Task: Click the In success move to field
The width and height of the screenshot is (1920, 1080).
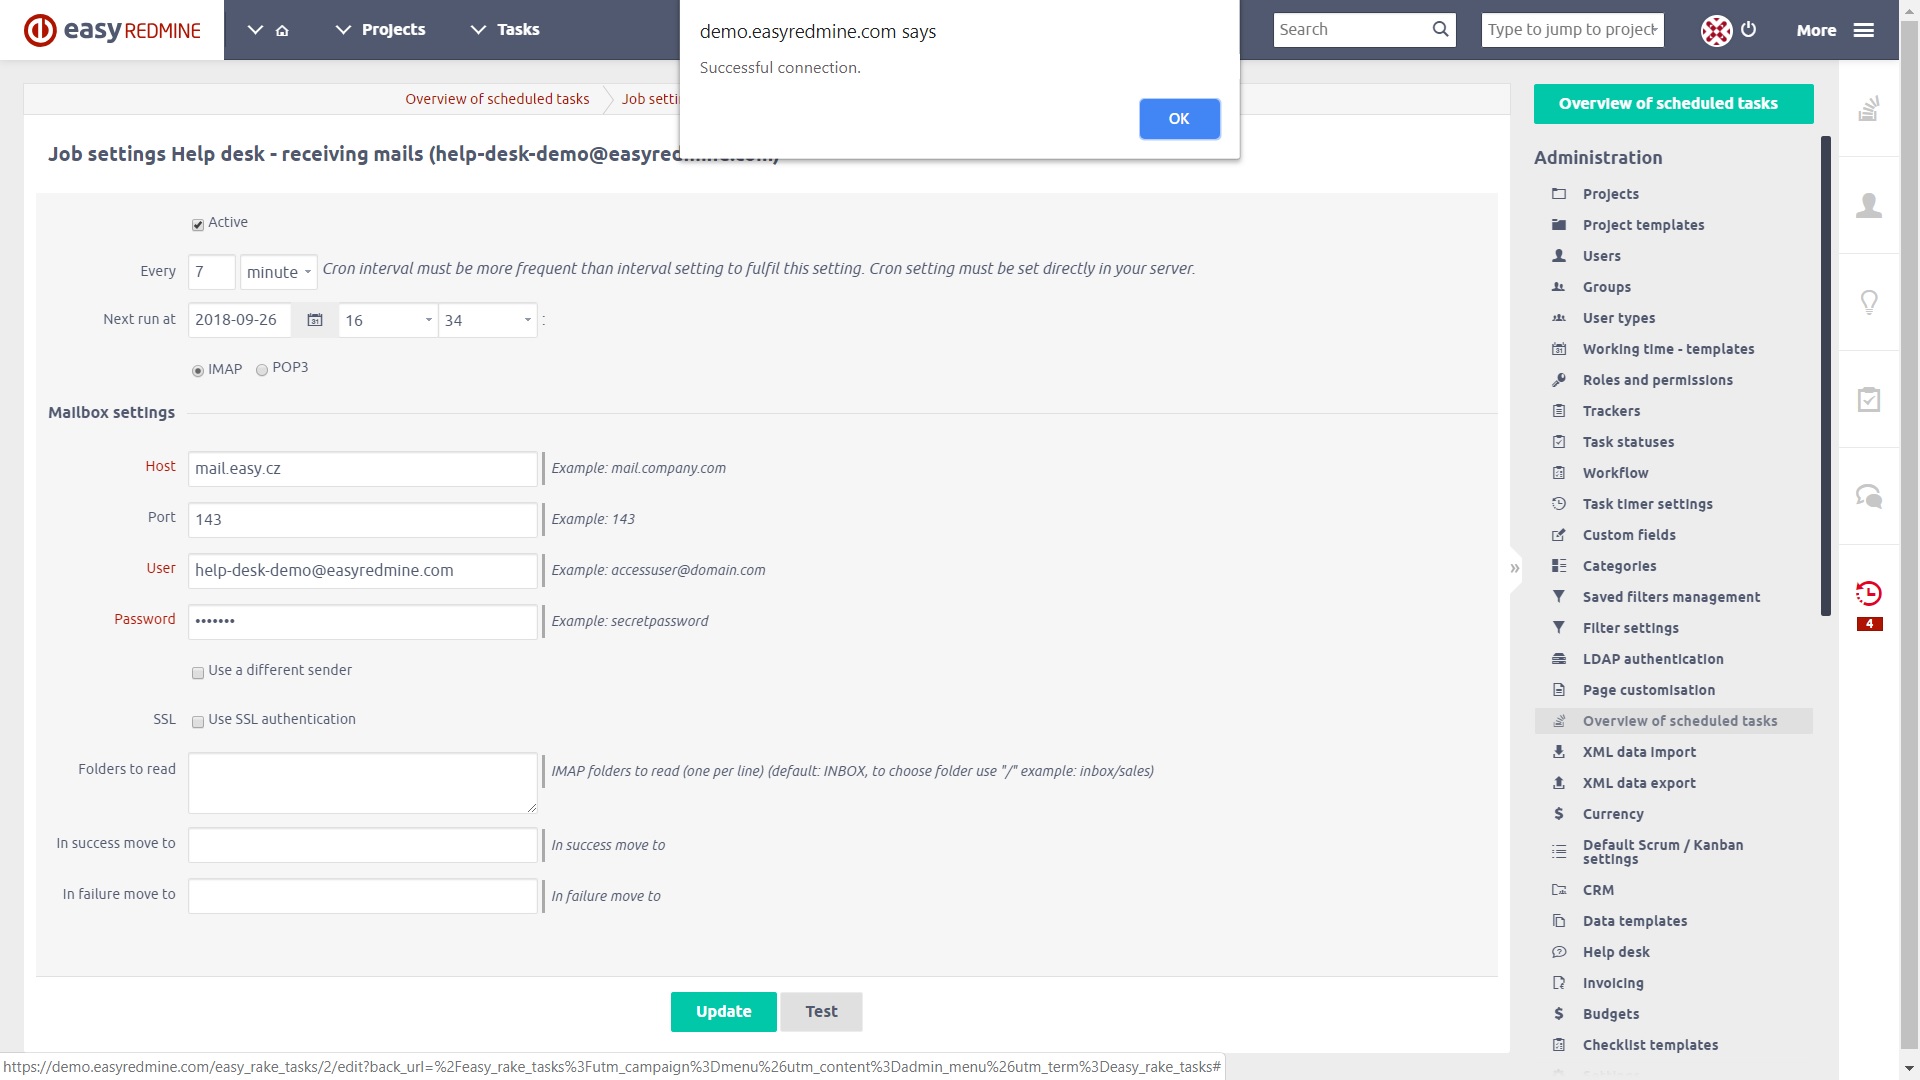Action: coord(363,845)
